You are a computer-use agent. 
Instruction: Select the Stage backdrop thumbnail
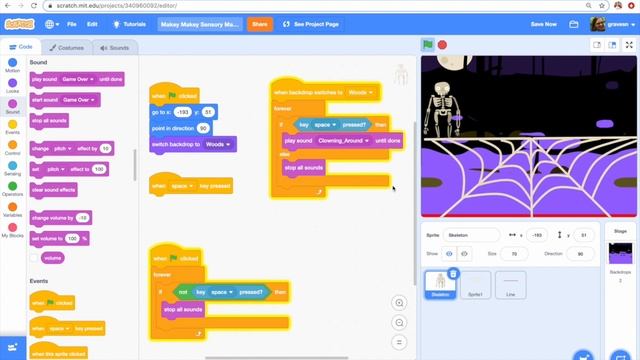coord(620,253)
